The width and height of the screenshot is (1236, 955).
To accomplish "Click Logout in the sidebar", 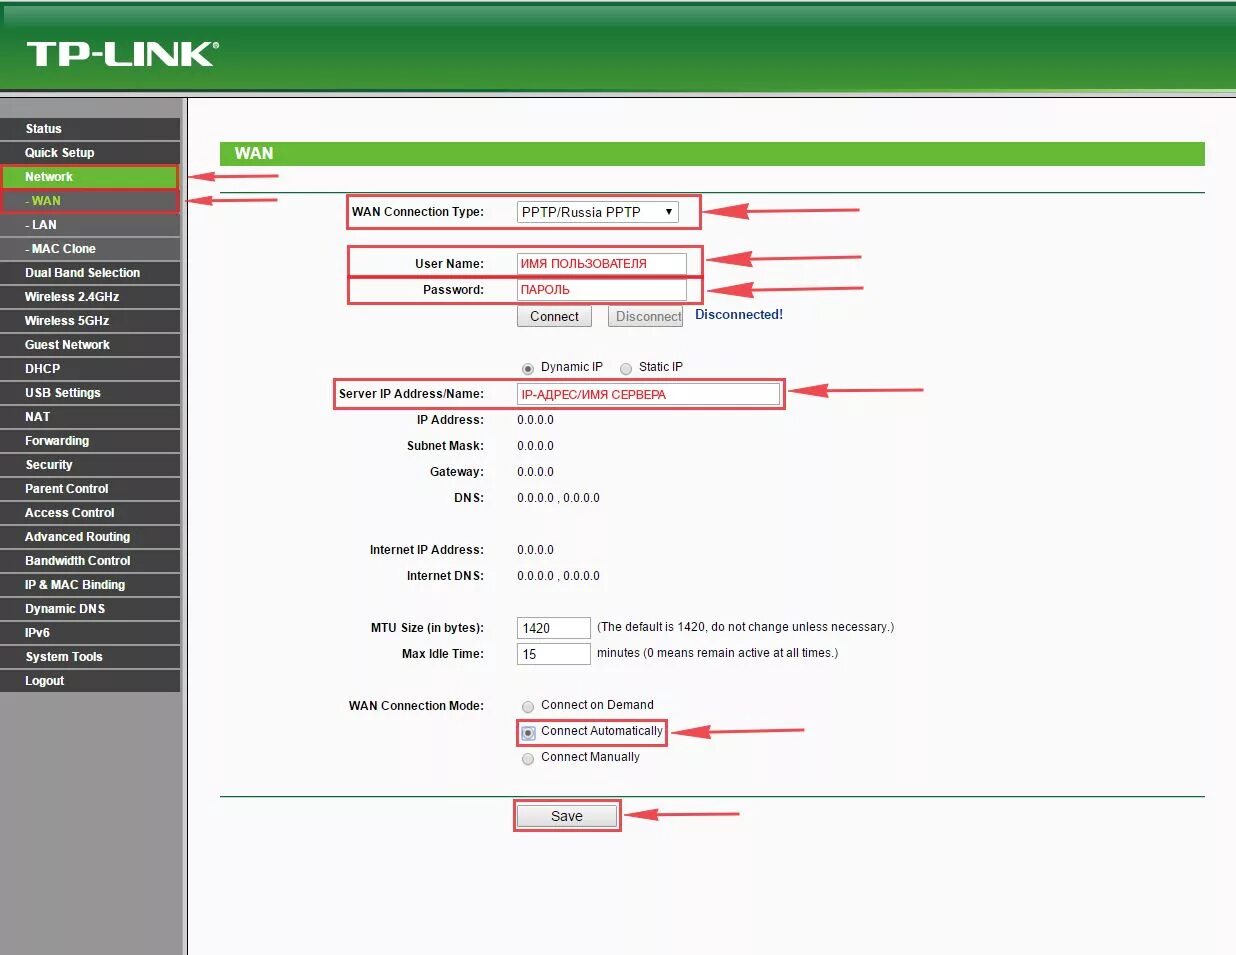I will click(x=90, y=681).
